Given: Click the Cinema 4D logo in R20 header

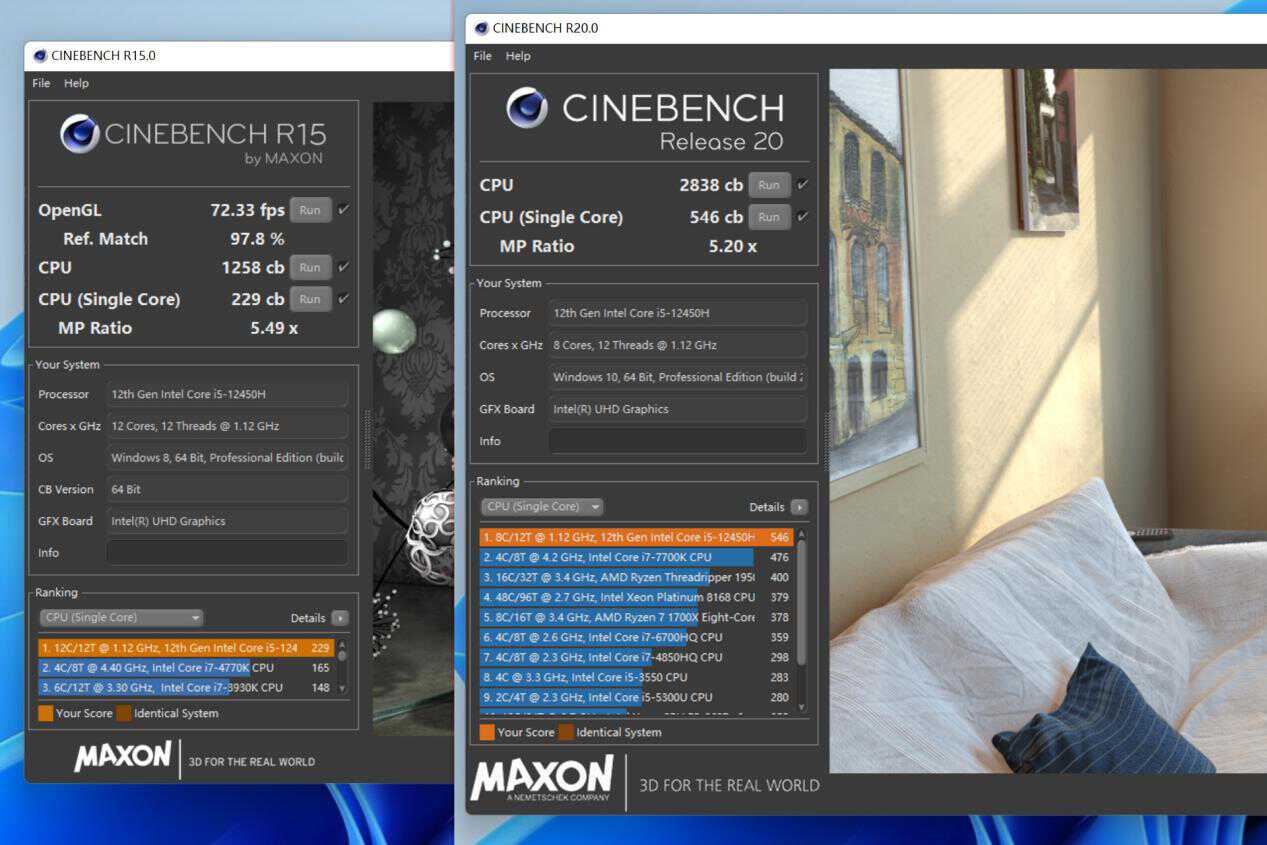Looking at the screenshot, I should click(x=527, y=107).
